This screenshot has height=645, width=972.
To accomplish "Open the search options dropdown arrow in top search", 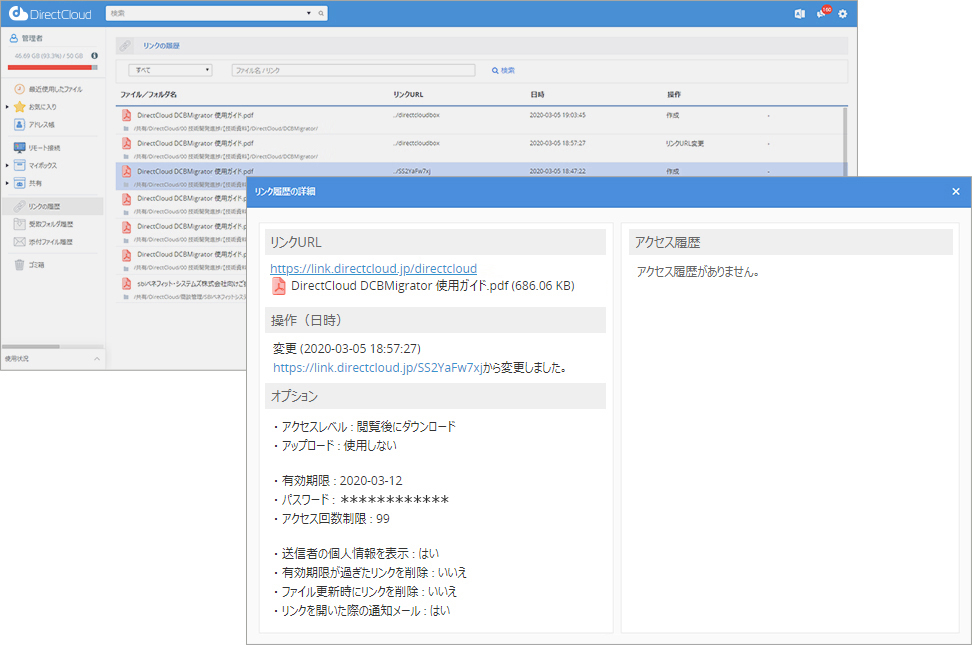I will pyautogui.click(x=309, y=13).
